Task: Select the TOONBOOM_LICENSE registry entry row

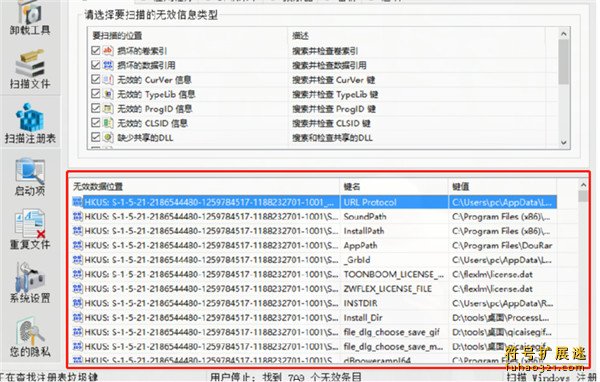Action: [314, 274]
